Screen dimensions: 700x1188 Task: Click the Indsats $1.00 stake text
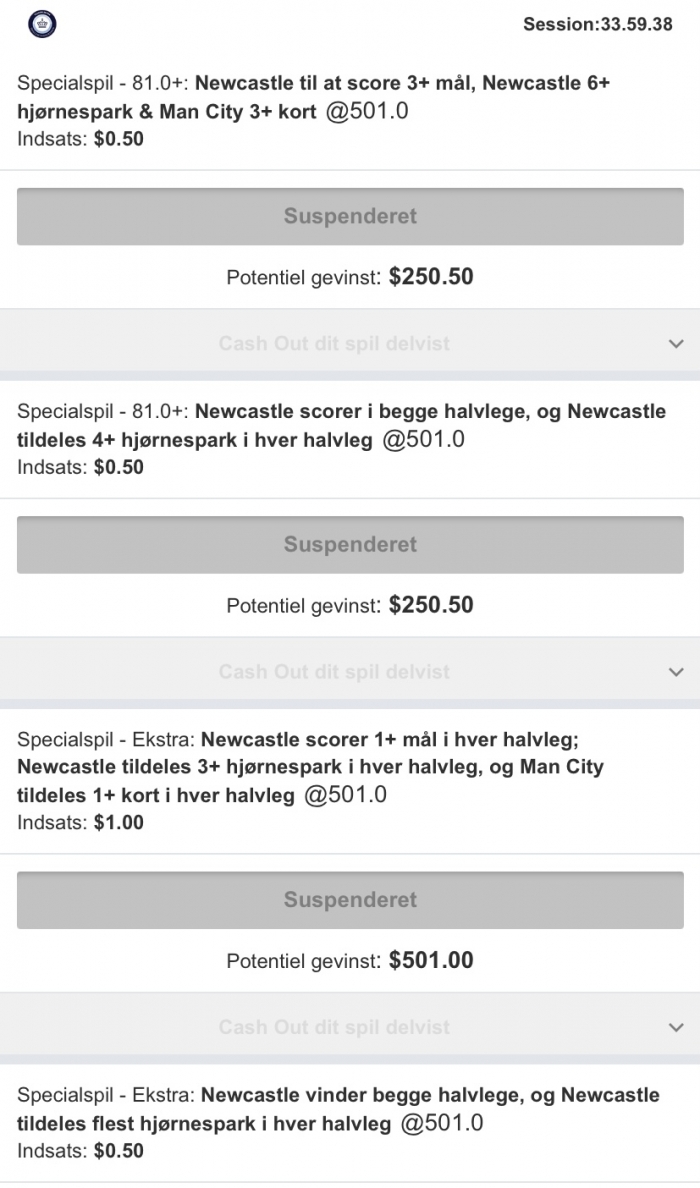pos(80,823)
